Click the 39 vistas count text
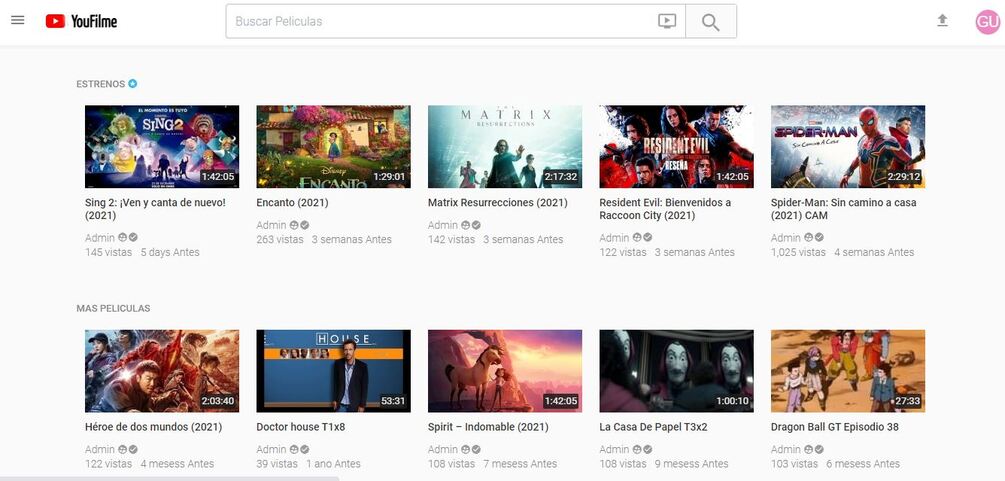The width and height of the screenshot is (1005, 481). click(x=277, y=464)
